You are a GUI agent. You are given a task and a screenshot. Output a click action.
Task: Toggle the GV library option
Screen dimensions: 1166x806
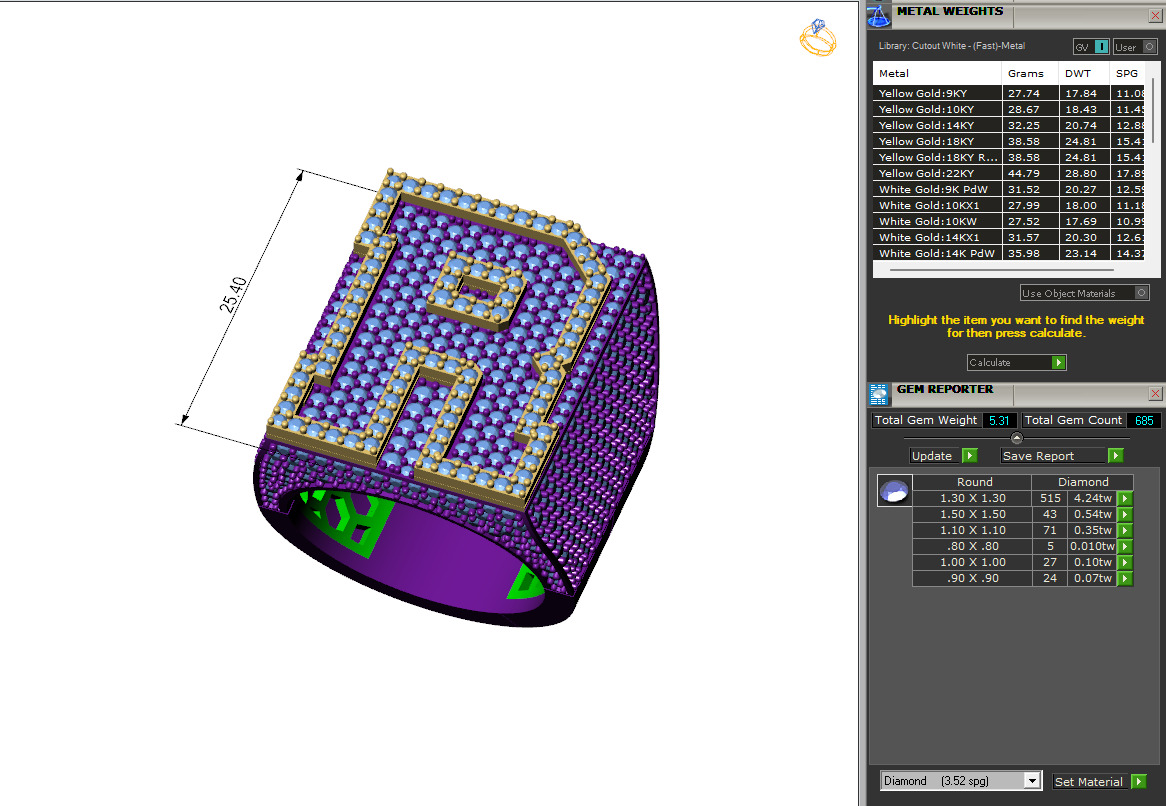pos(1092,47)
